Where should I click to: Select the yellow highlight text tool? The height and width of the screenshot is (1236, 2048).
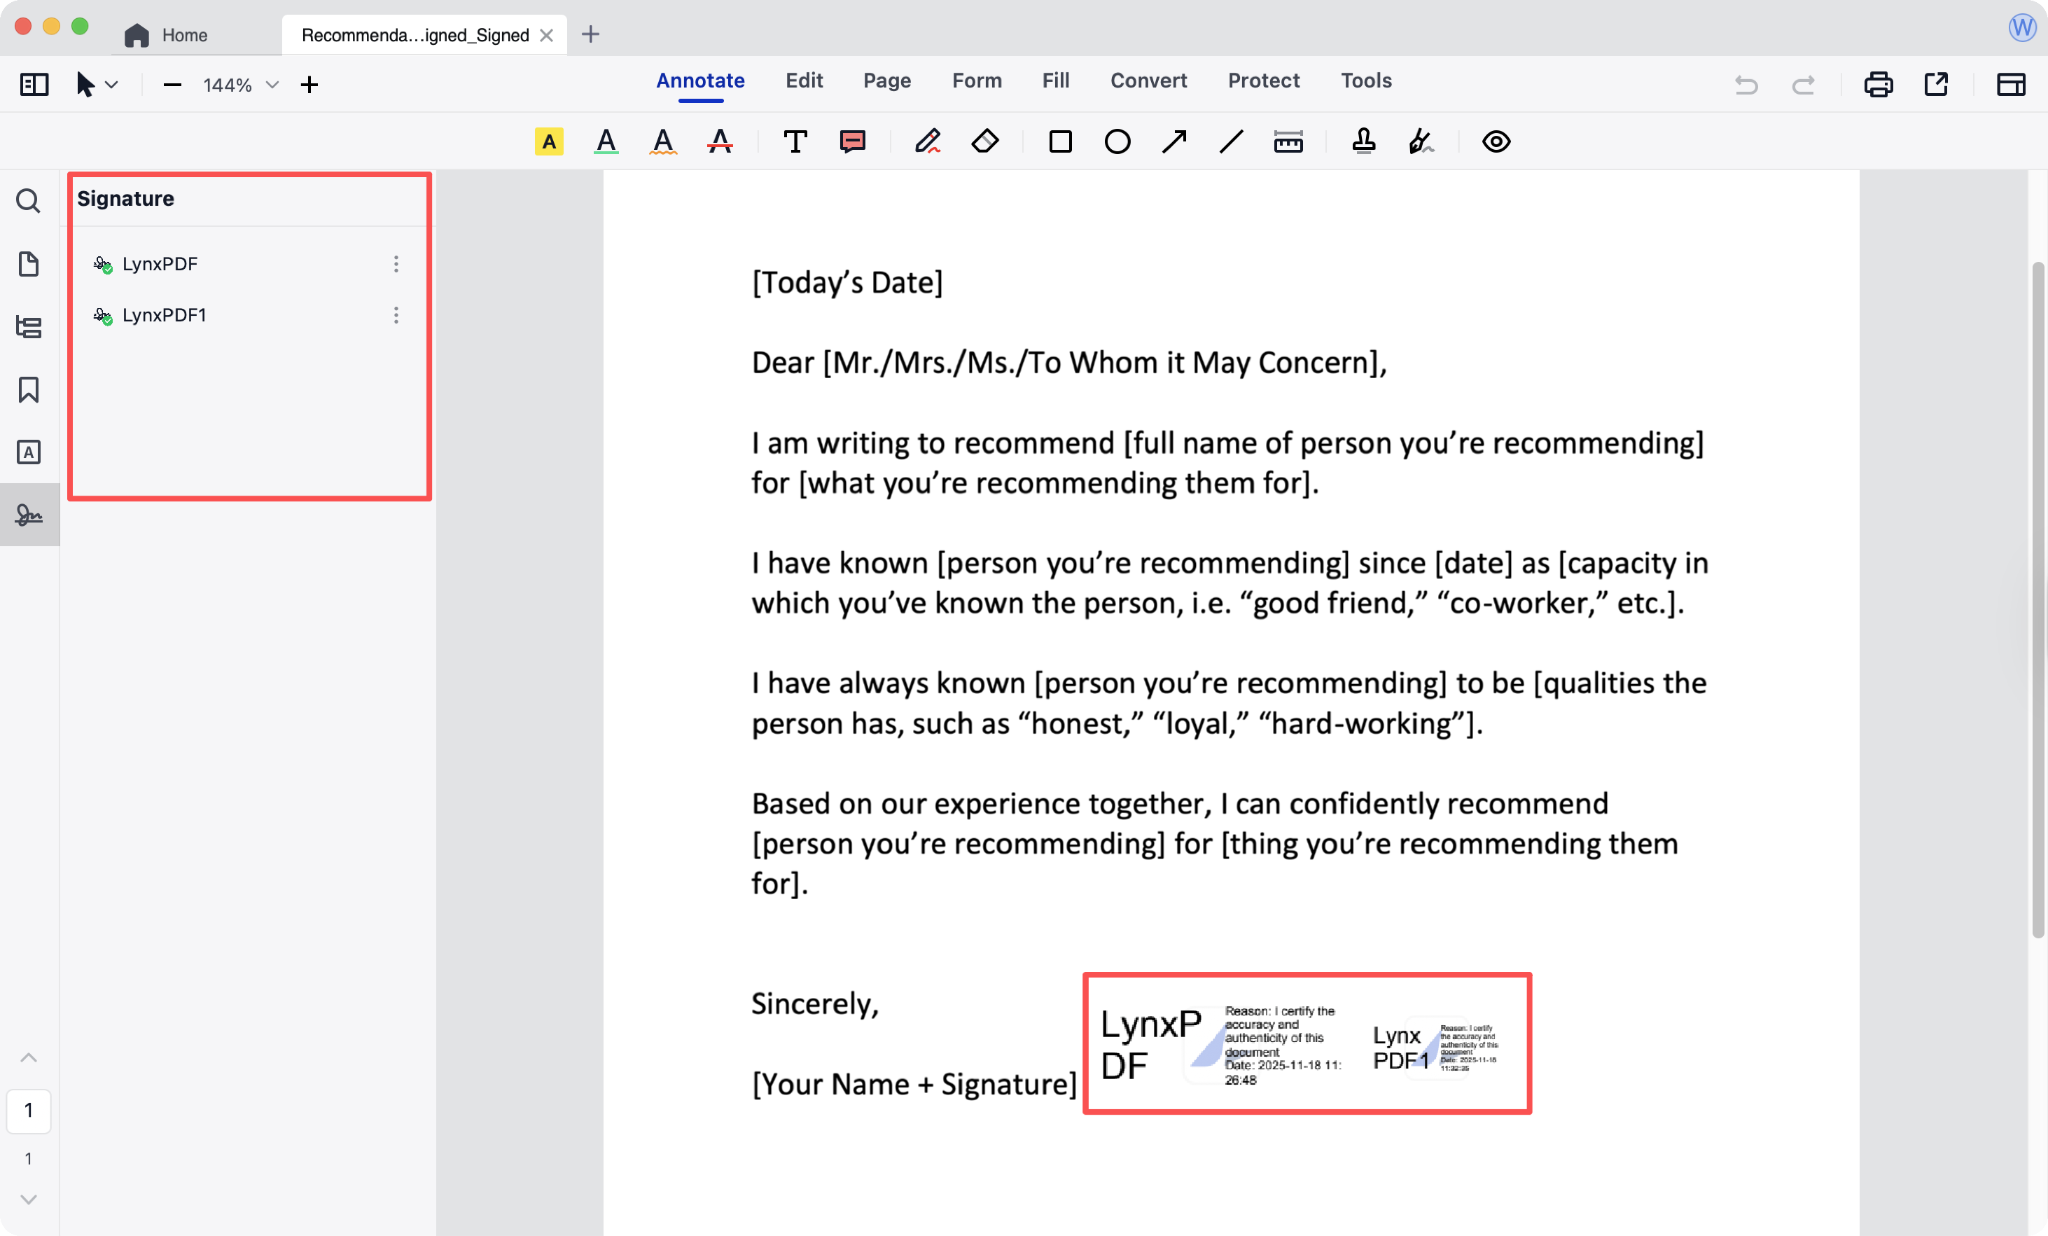[549, 142]
